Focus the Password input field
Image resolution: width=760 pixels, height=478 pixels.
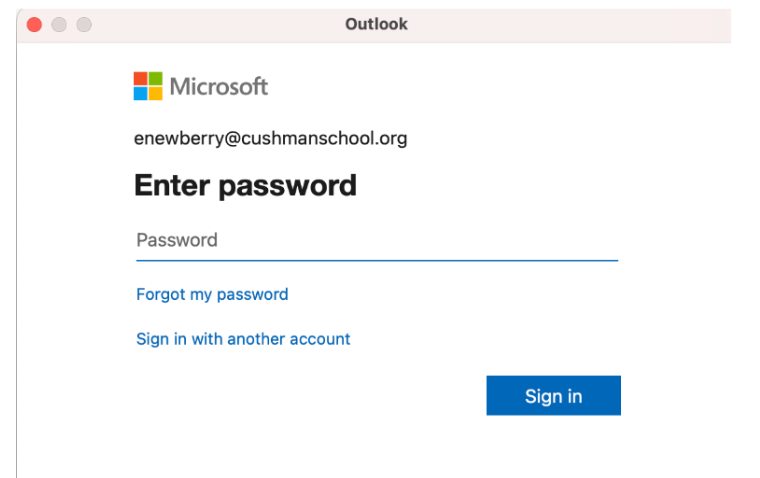[x=376, y=240]
